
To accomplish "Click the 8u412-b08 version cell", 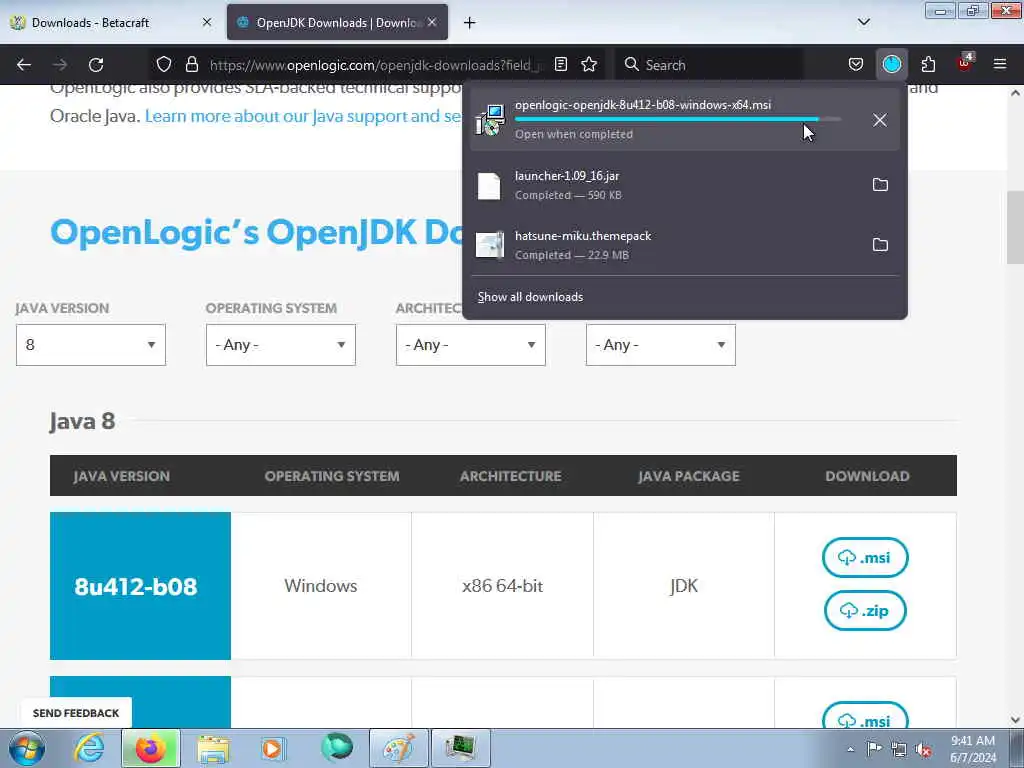I will [140, 586].
